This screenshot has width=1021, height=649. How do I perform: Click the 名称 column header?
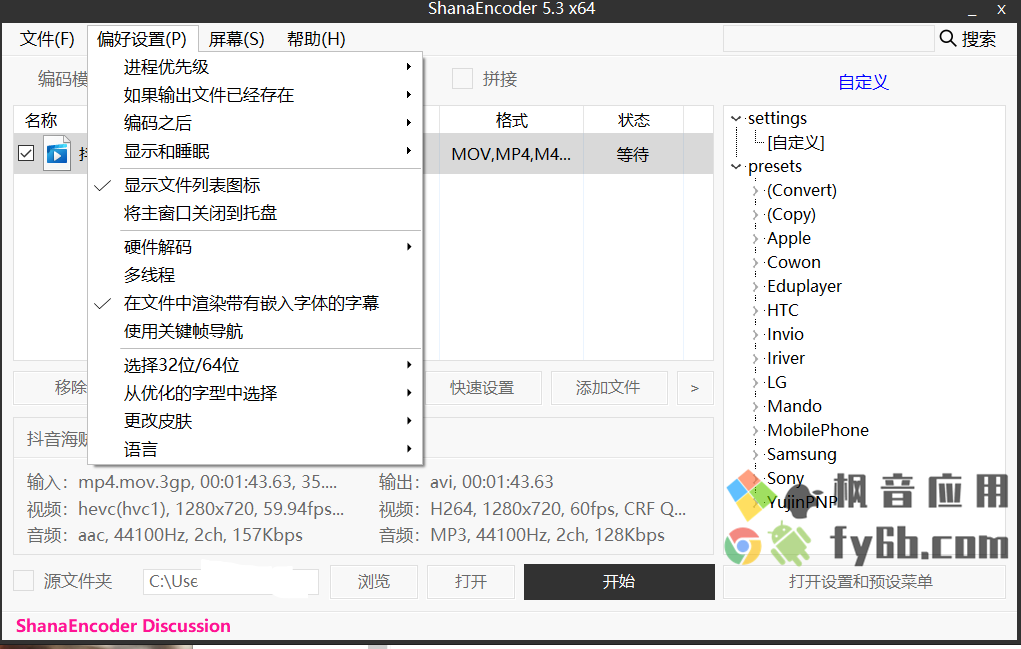[x=41, y=120]
